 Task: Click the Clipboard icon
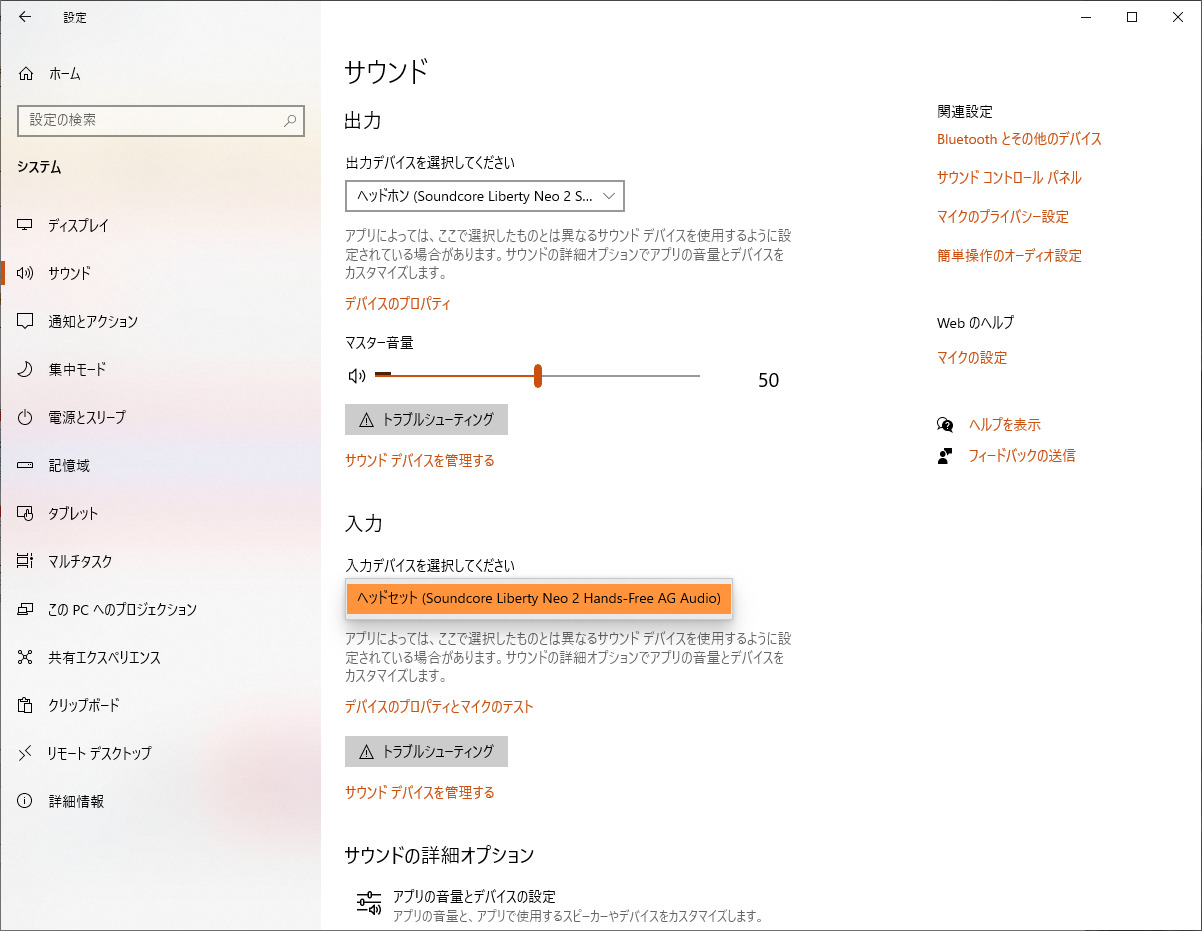(x=25, y=705)
